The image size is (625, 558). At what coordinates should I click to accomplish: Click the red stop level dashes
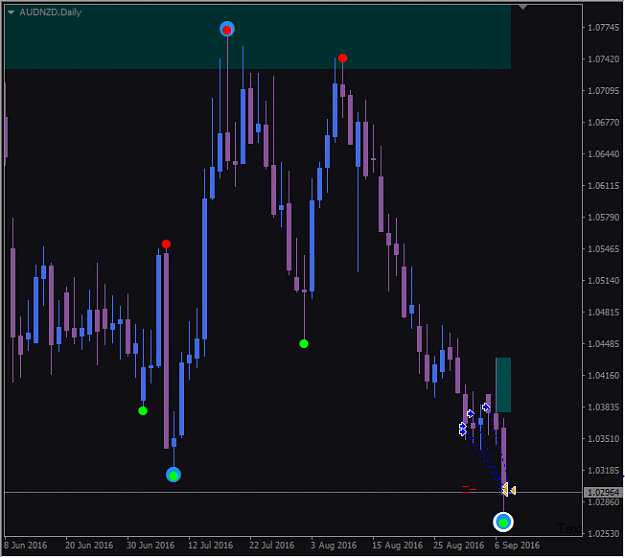point(469,489)
